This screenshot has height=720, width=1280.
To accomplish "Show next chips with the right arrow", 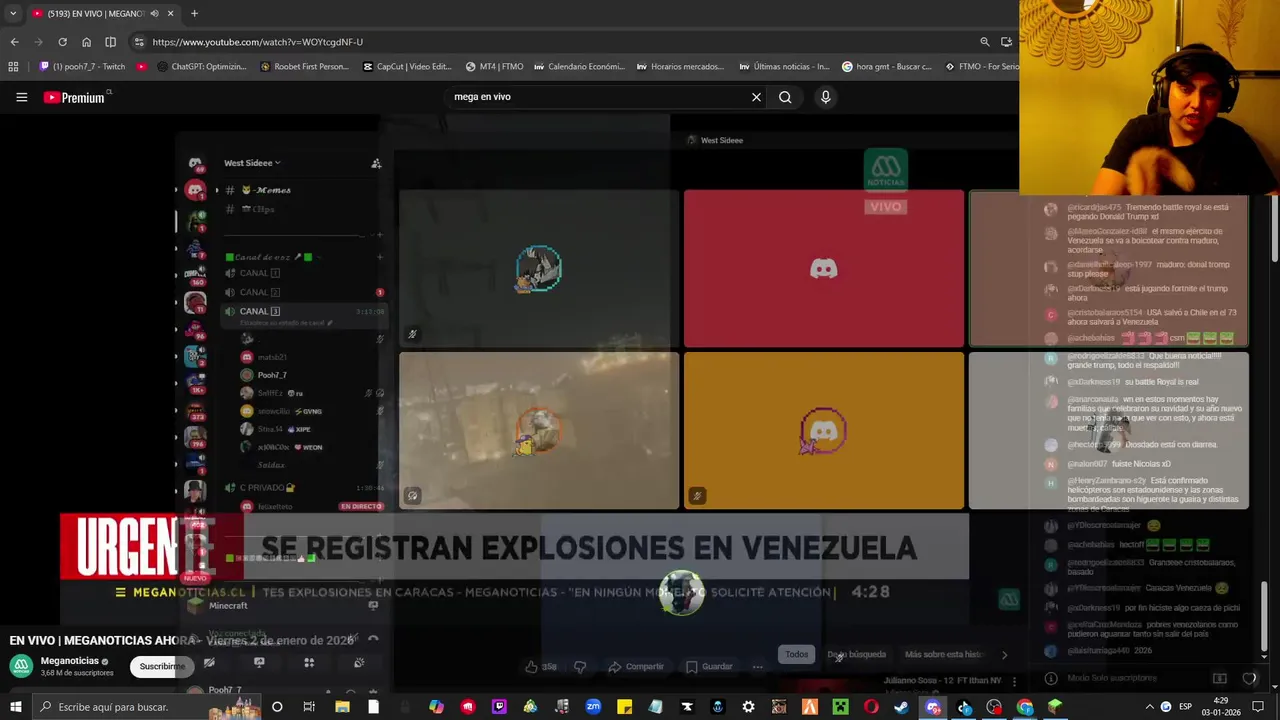I will [x=1004, y=654].
